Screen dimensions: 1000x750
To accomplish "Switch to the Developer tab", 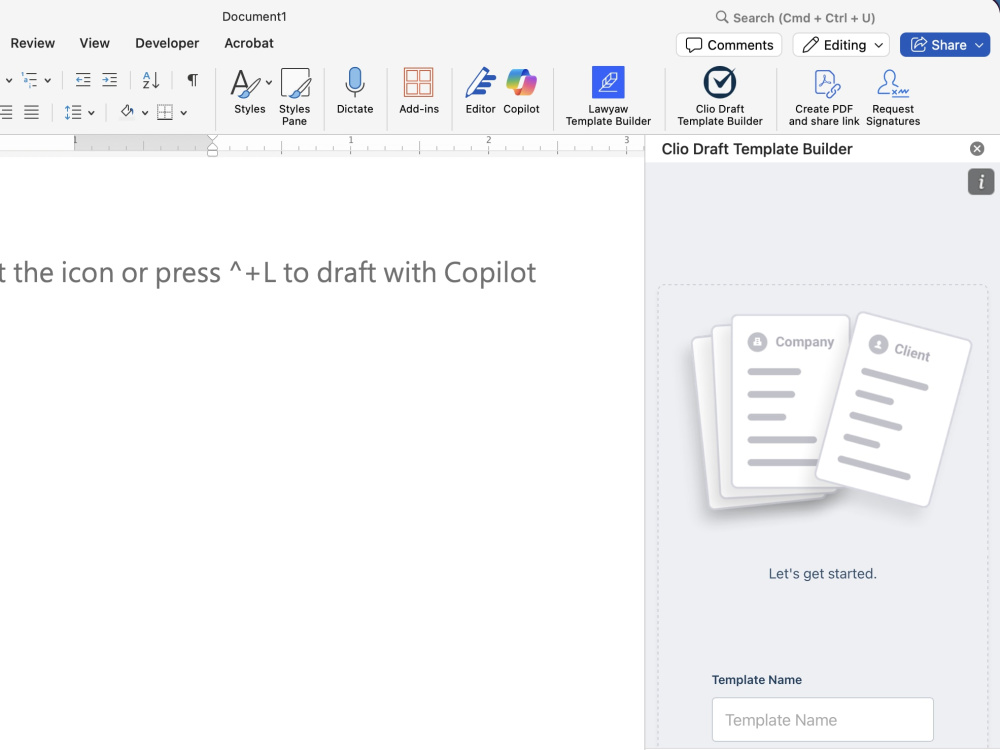I will point(167,43).
